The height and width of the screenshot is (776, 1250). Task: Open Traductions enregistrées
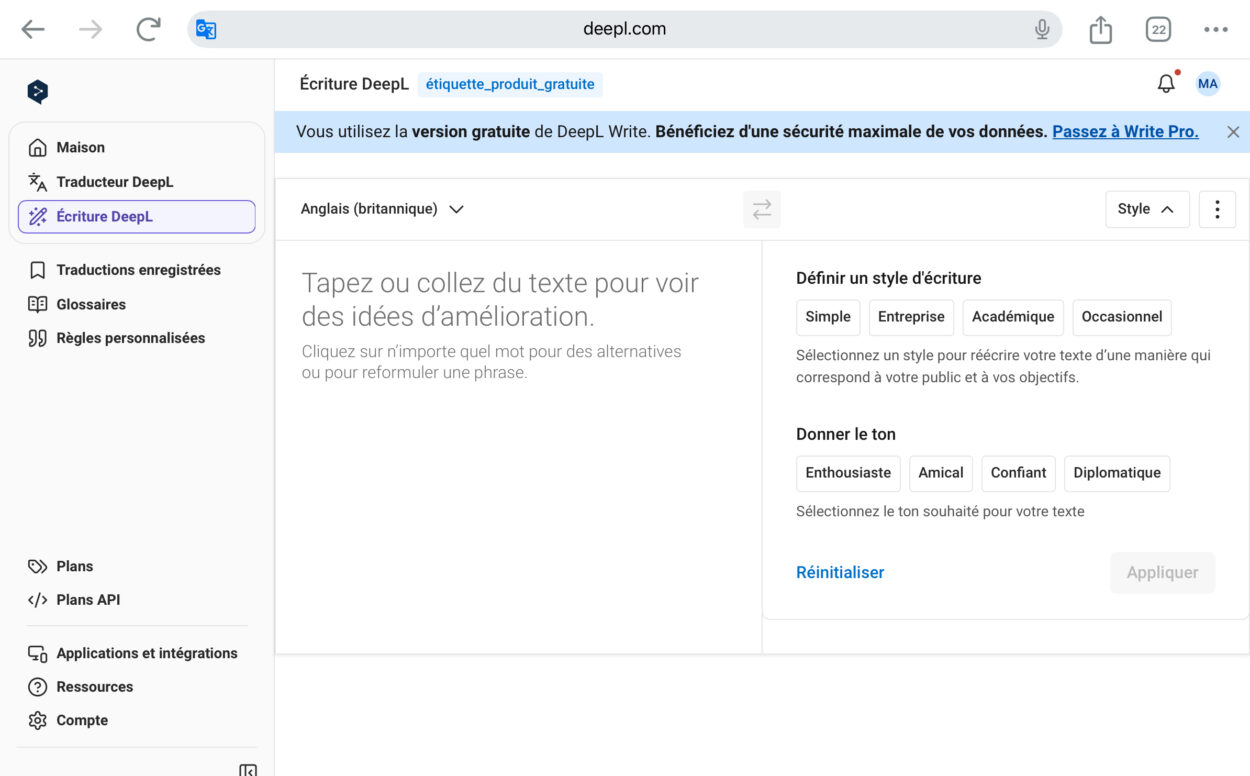[137, 270]
